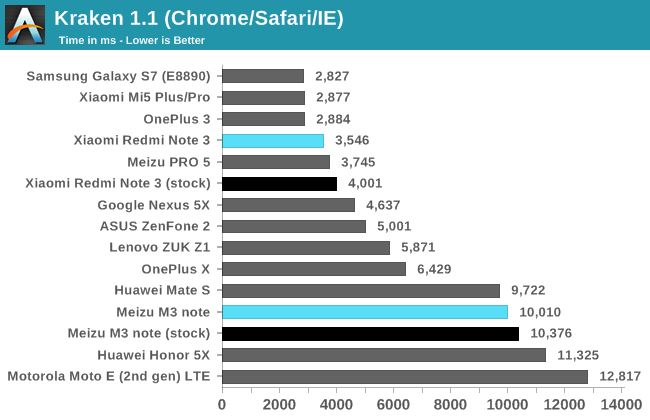Click the Xiaomi Redmi Note 3 (stock) label
650x420 pixels.
118,183
